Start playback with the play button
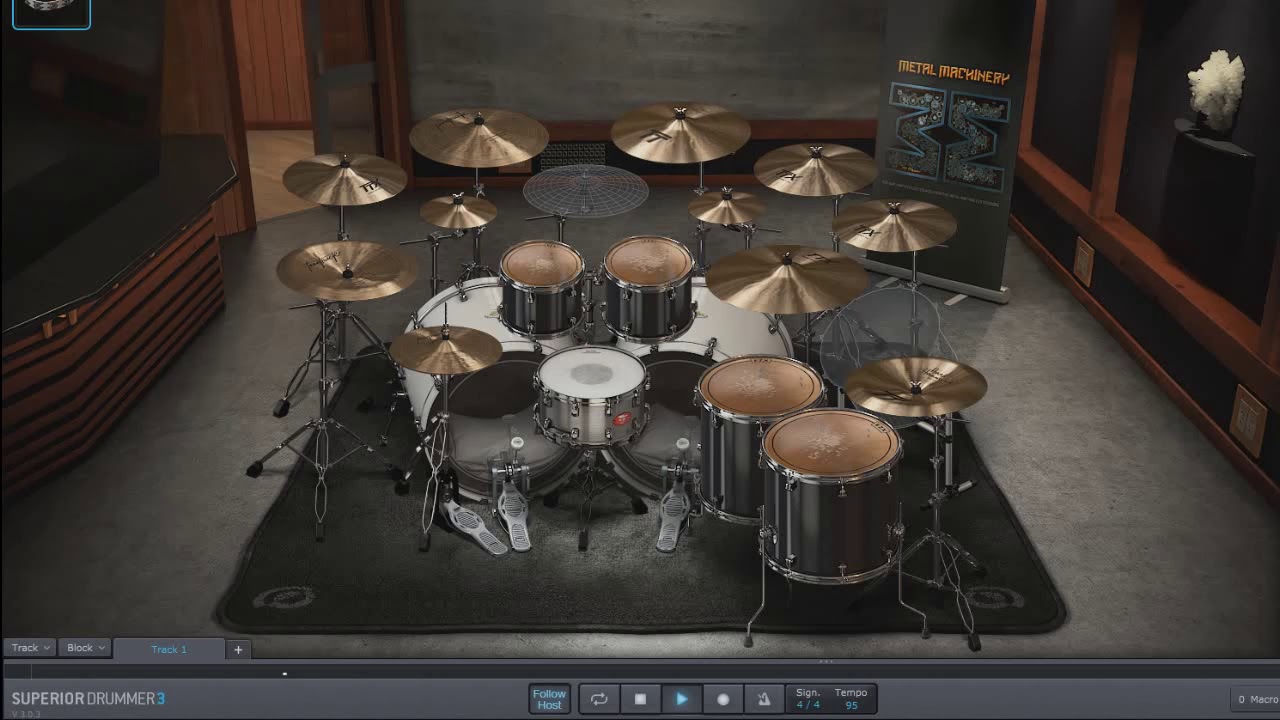 pyautogui.click(x=682, y=699)
